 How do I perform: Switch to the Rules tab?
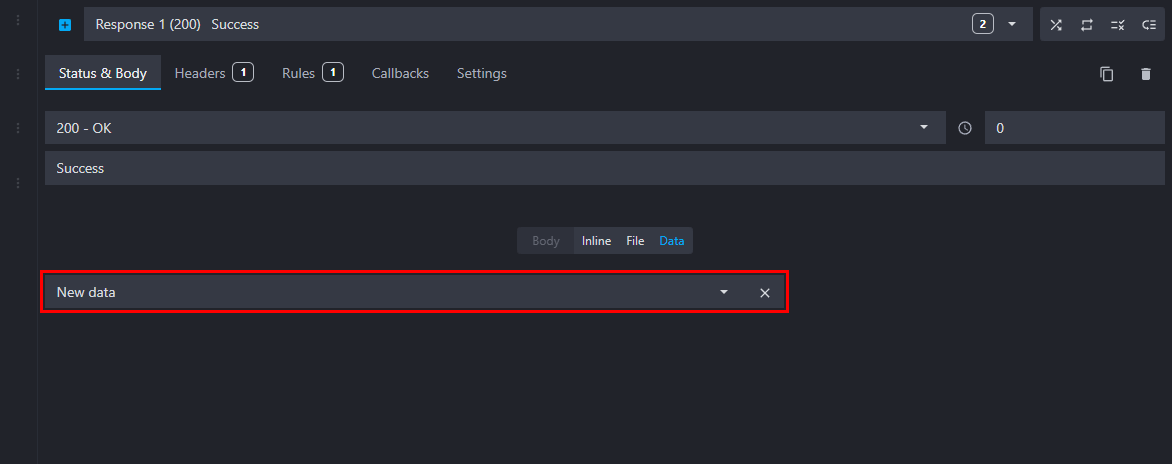(x=298, y=73)
